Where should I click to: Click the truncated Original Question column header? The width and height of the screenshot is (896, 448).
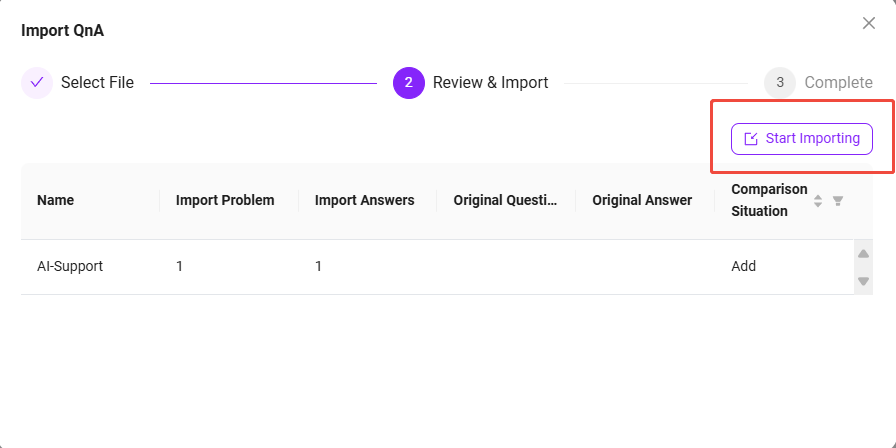click(x=505, y=200)
